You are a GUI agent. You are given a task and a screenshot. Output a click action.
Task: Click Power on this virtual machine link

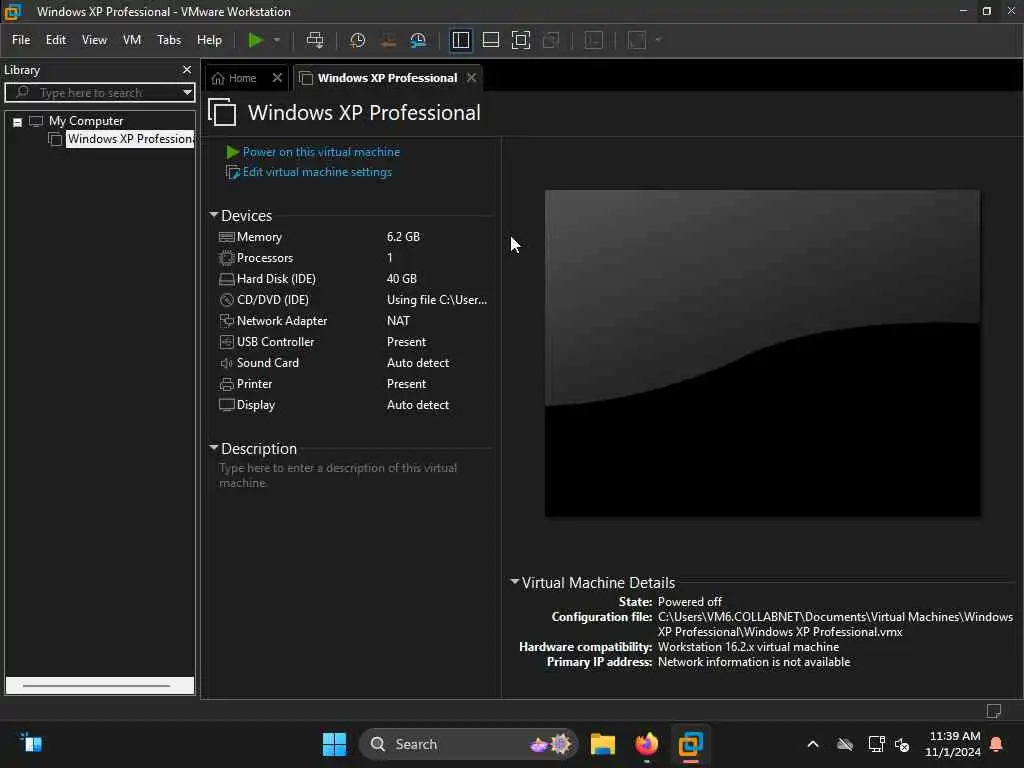click(x=321, y=152)
